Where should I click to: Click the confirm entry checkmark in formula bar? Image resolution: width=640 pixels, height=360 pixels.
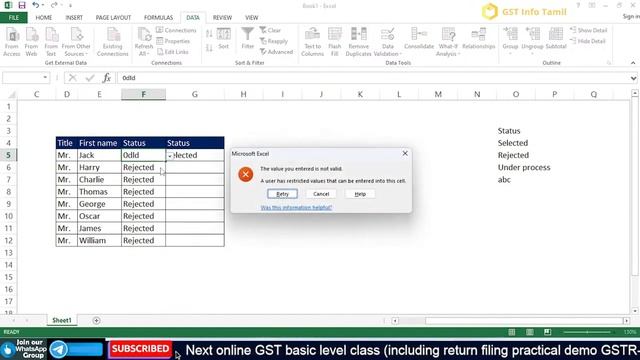pos(90,78)
